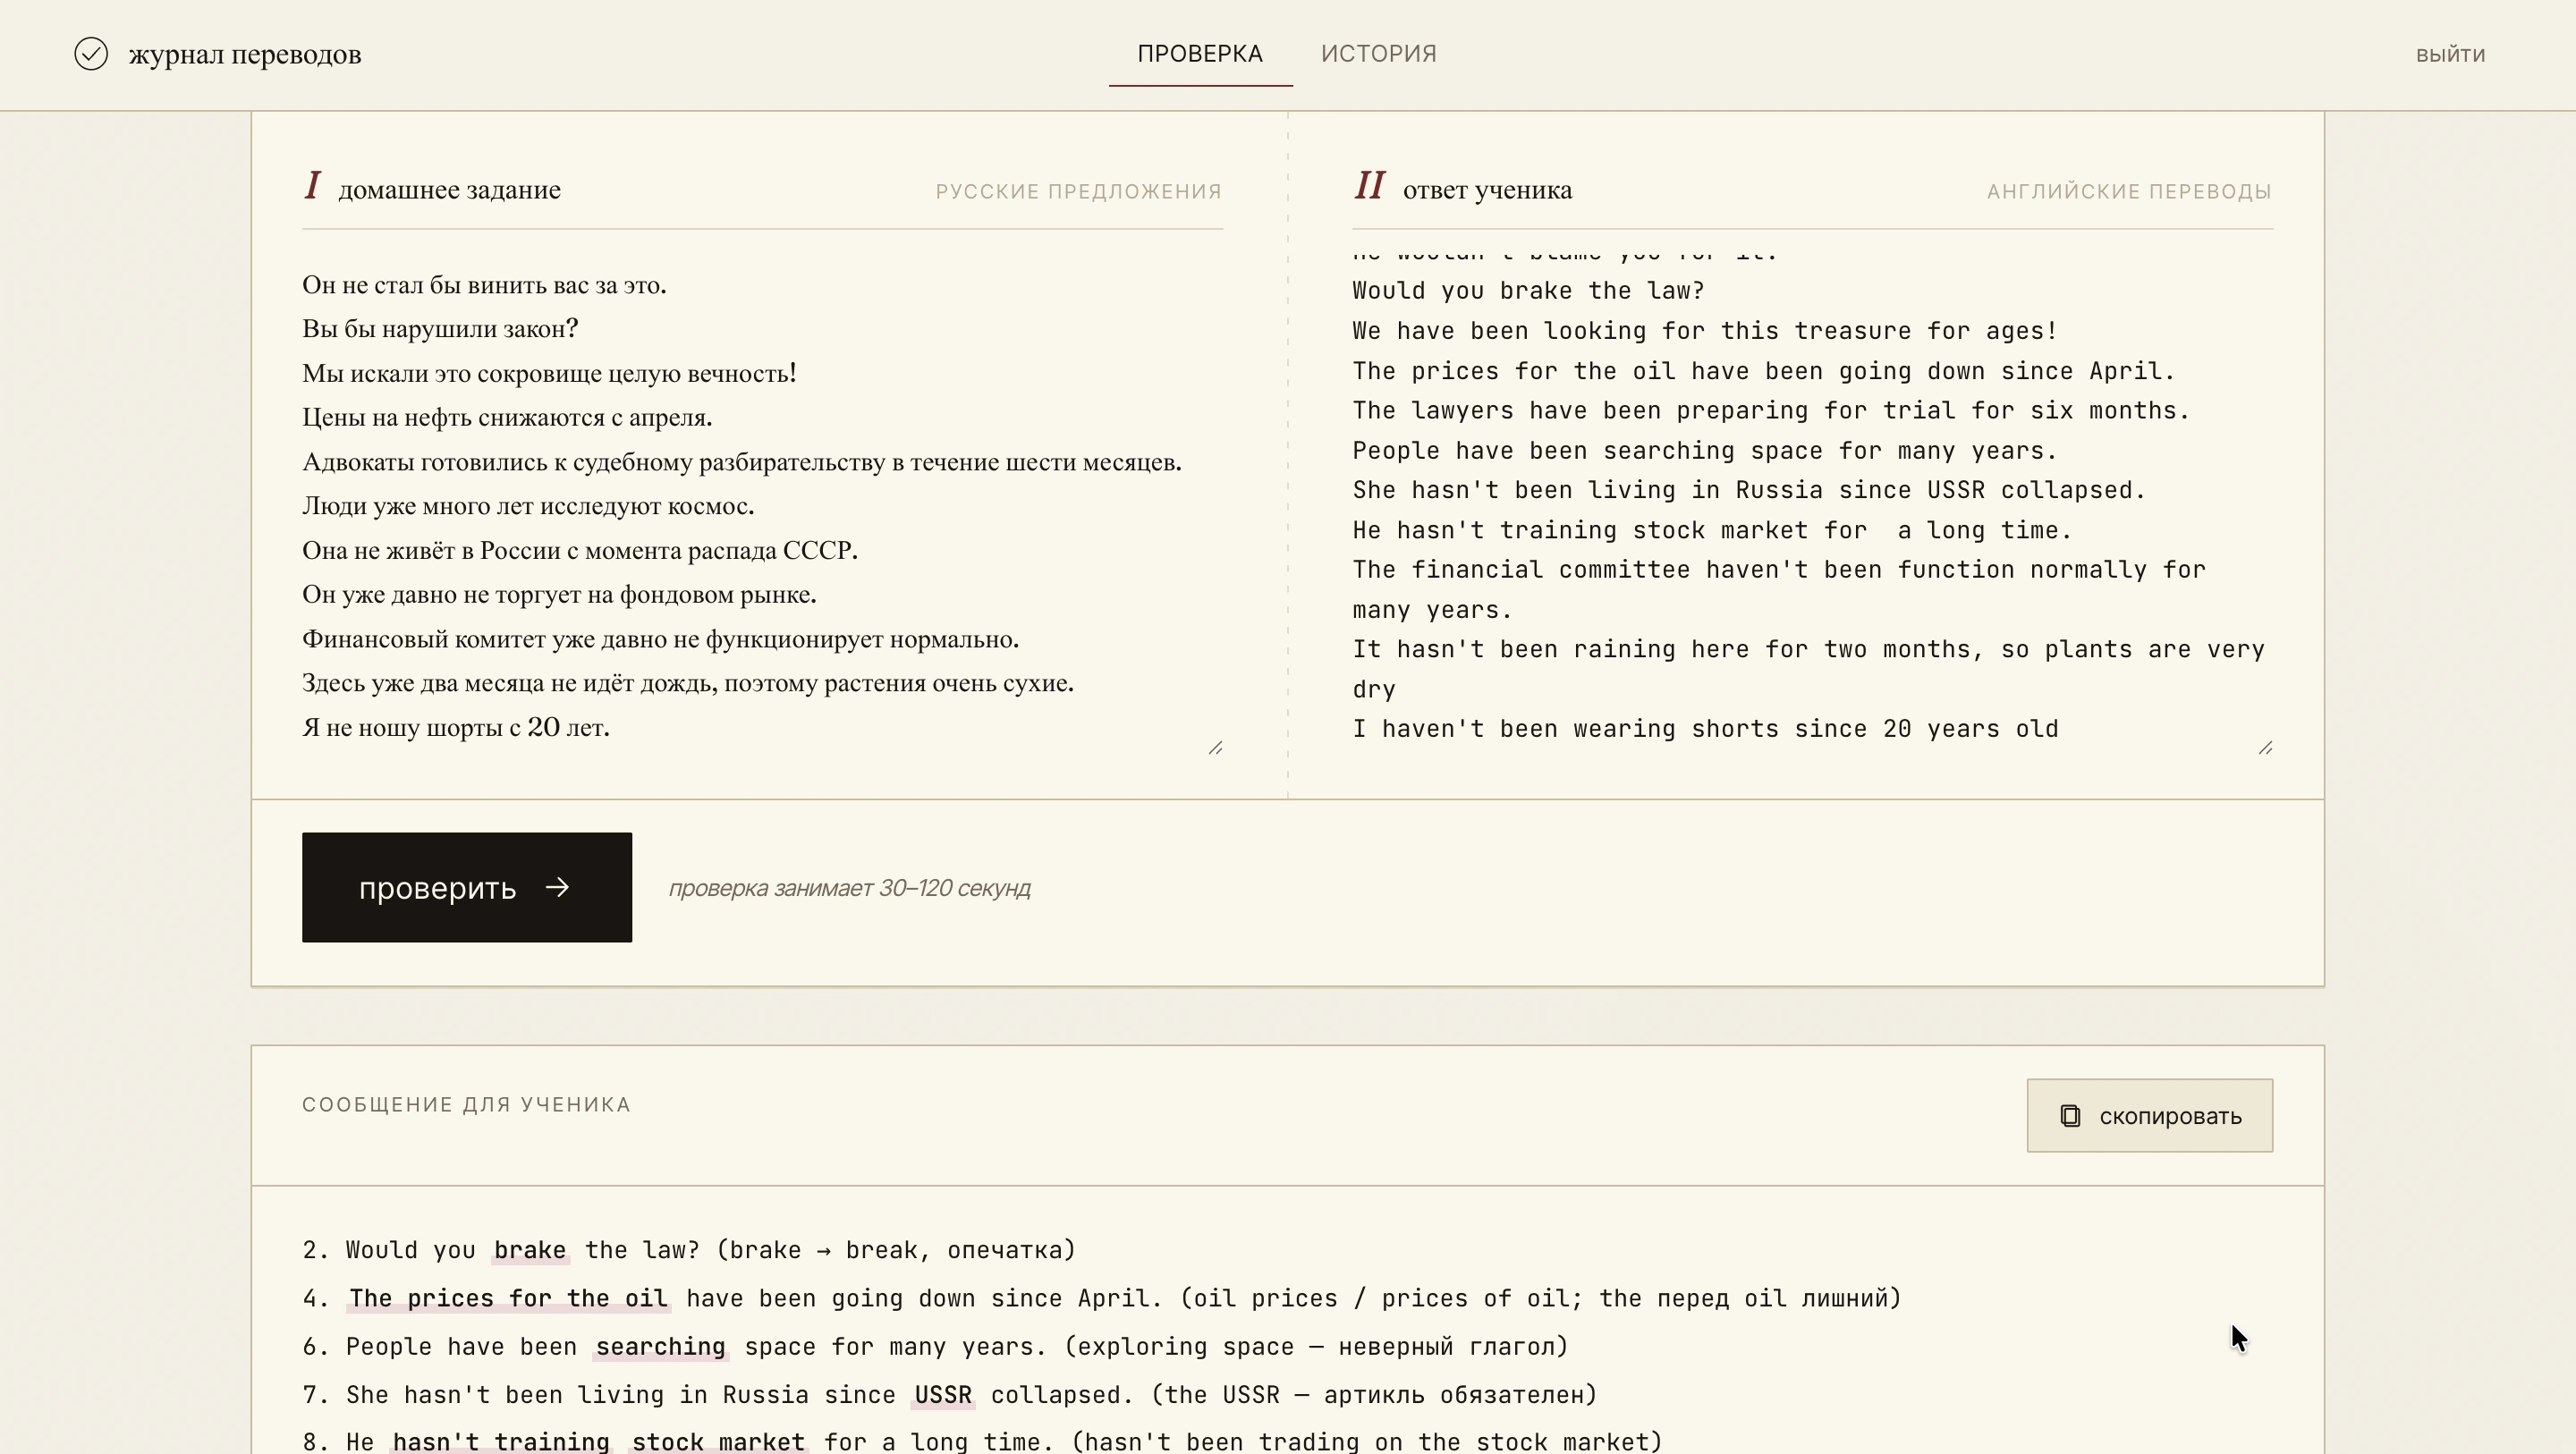Viewport: 2576px width, 1454px height.
Task: Click the line 'Я не ношу шорты с 20 лет.'
Action: click(456, 727)
